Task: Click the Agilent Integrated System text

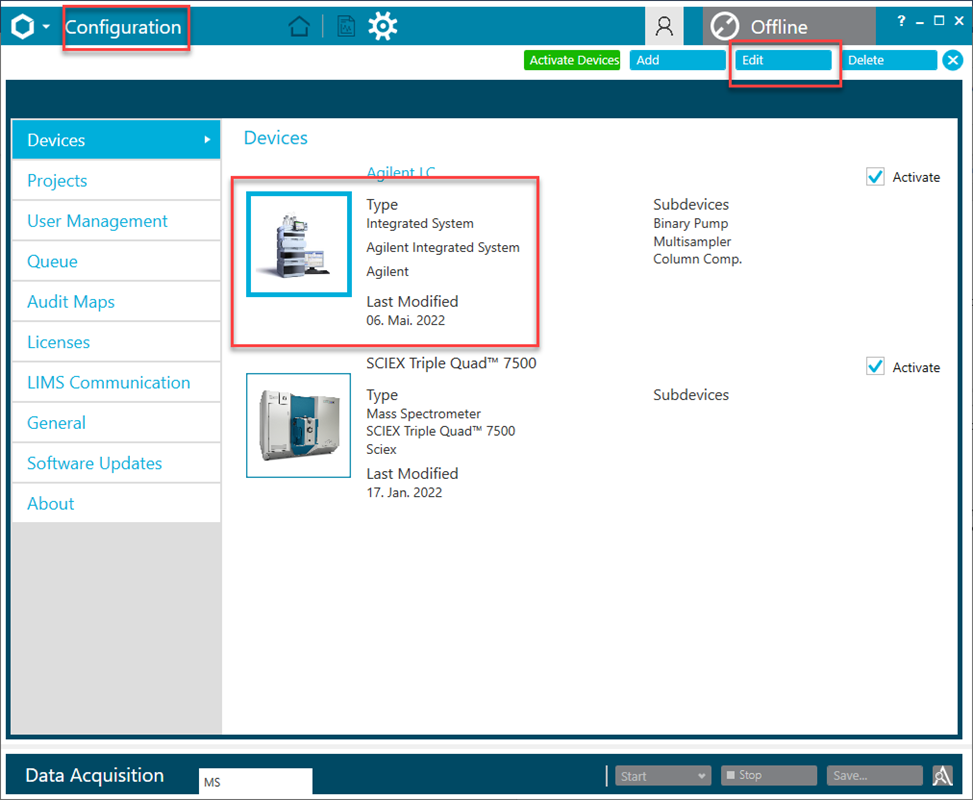Action: tap(443, 247)
